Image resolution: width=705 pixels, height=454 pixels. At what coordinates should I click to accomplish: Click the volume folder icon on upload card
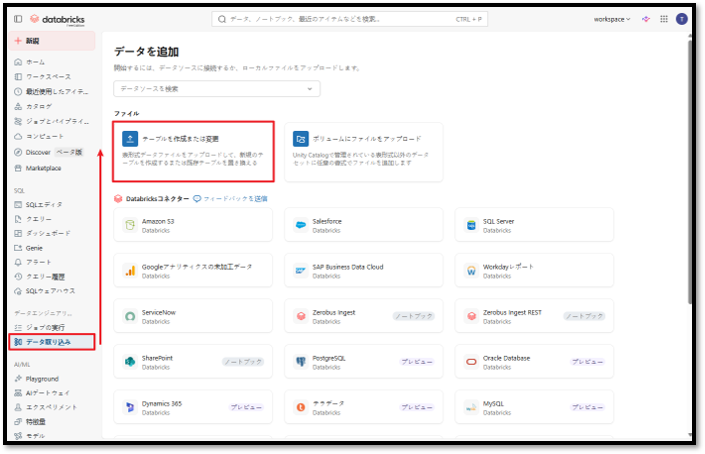(x=301, y=139)
